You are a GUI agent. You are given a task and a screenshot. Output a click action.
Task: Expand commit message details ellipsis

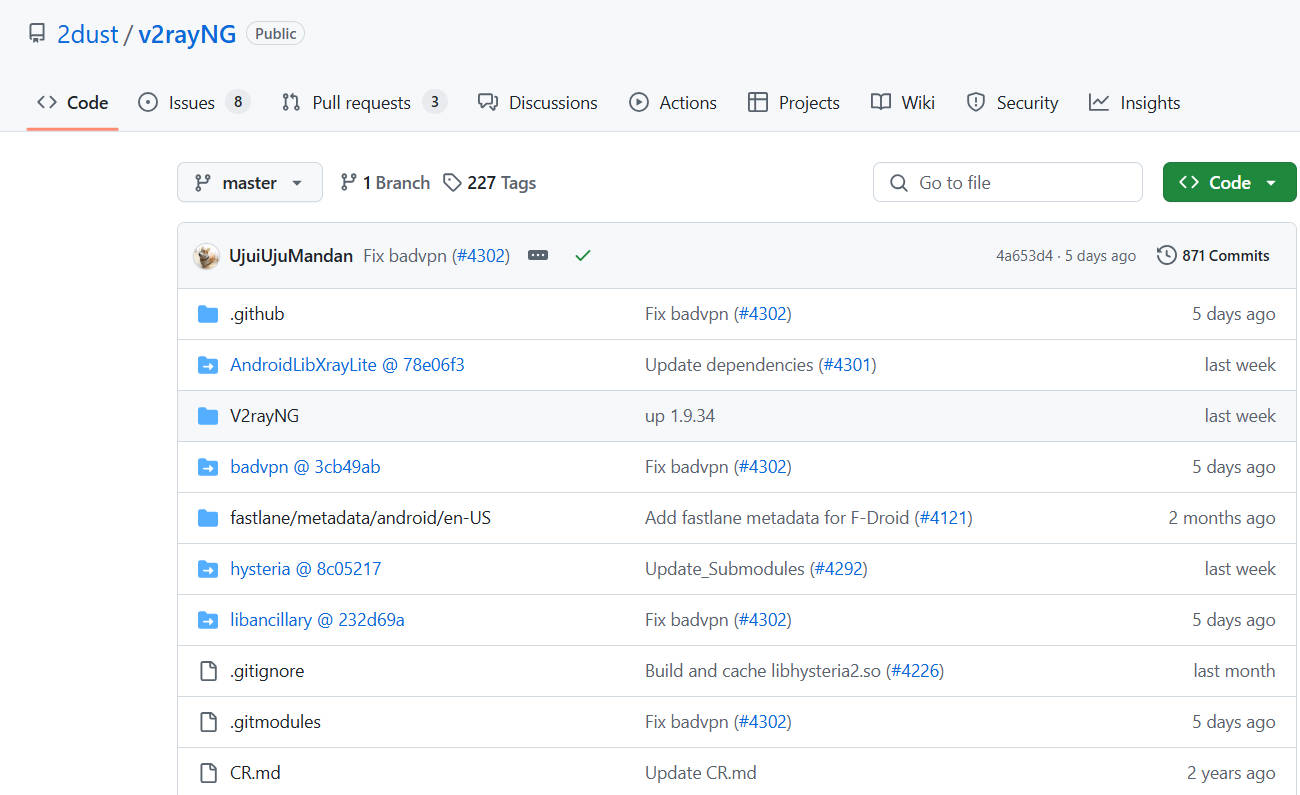pos(538,256)
